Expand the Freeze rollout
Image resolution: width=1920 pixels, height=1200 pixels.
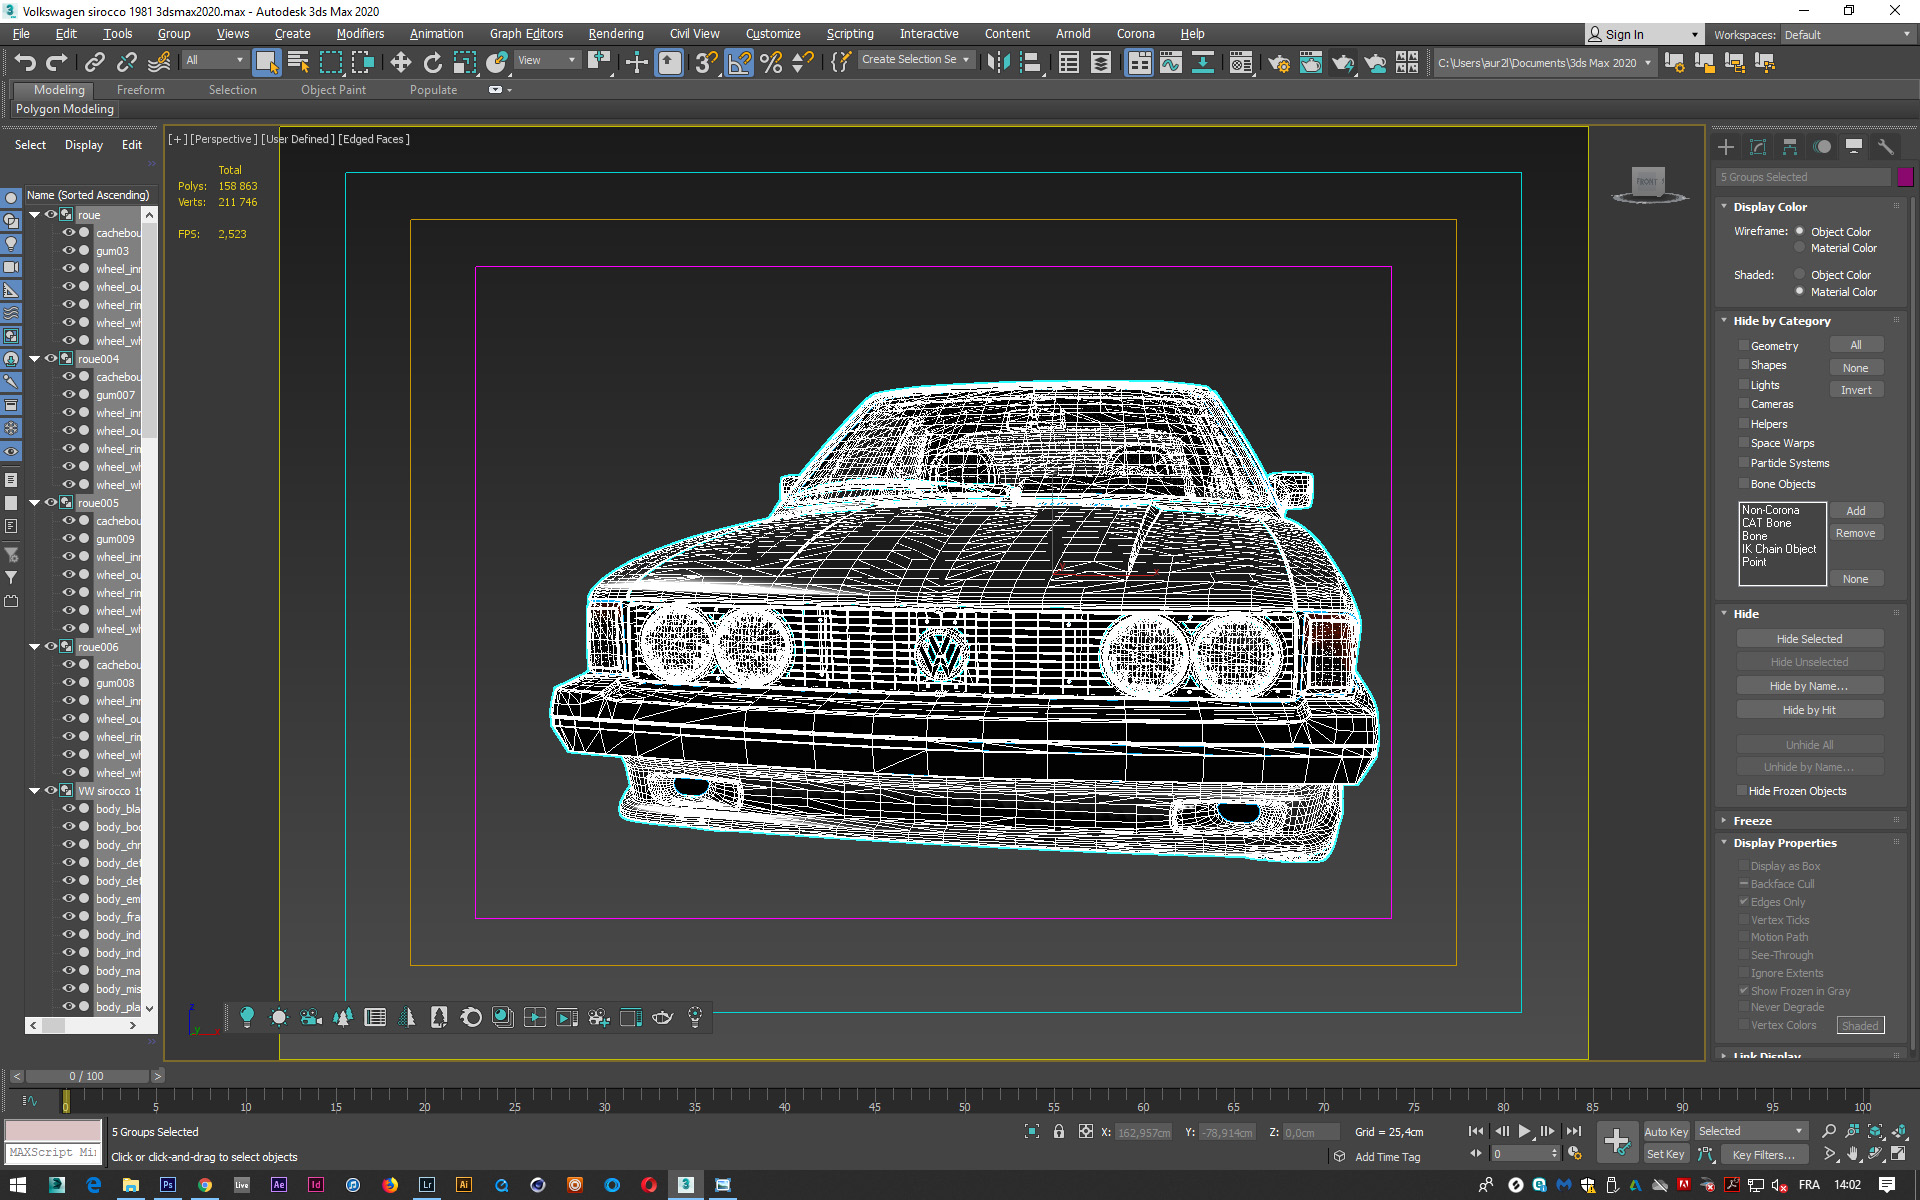1724,821
